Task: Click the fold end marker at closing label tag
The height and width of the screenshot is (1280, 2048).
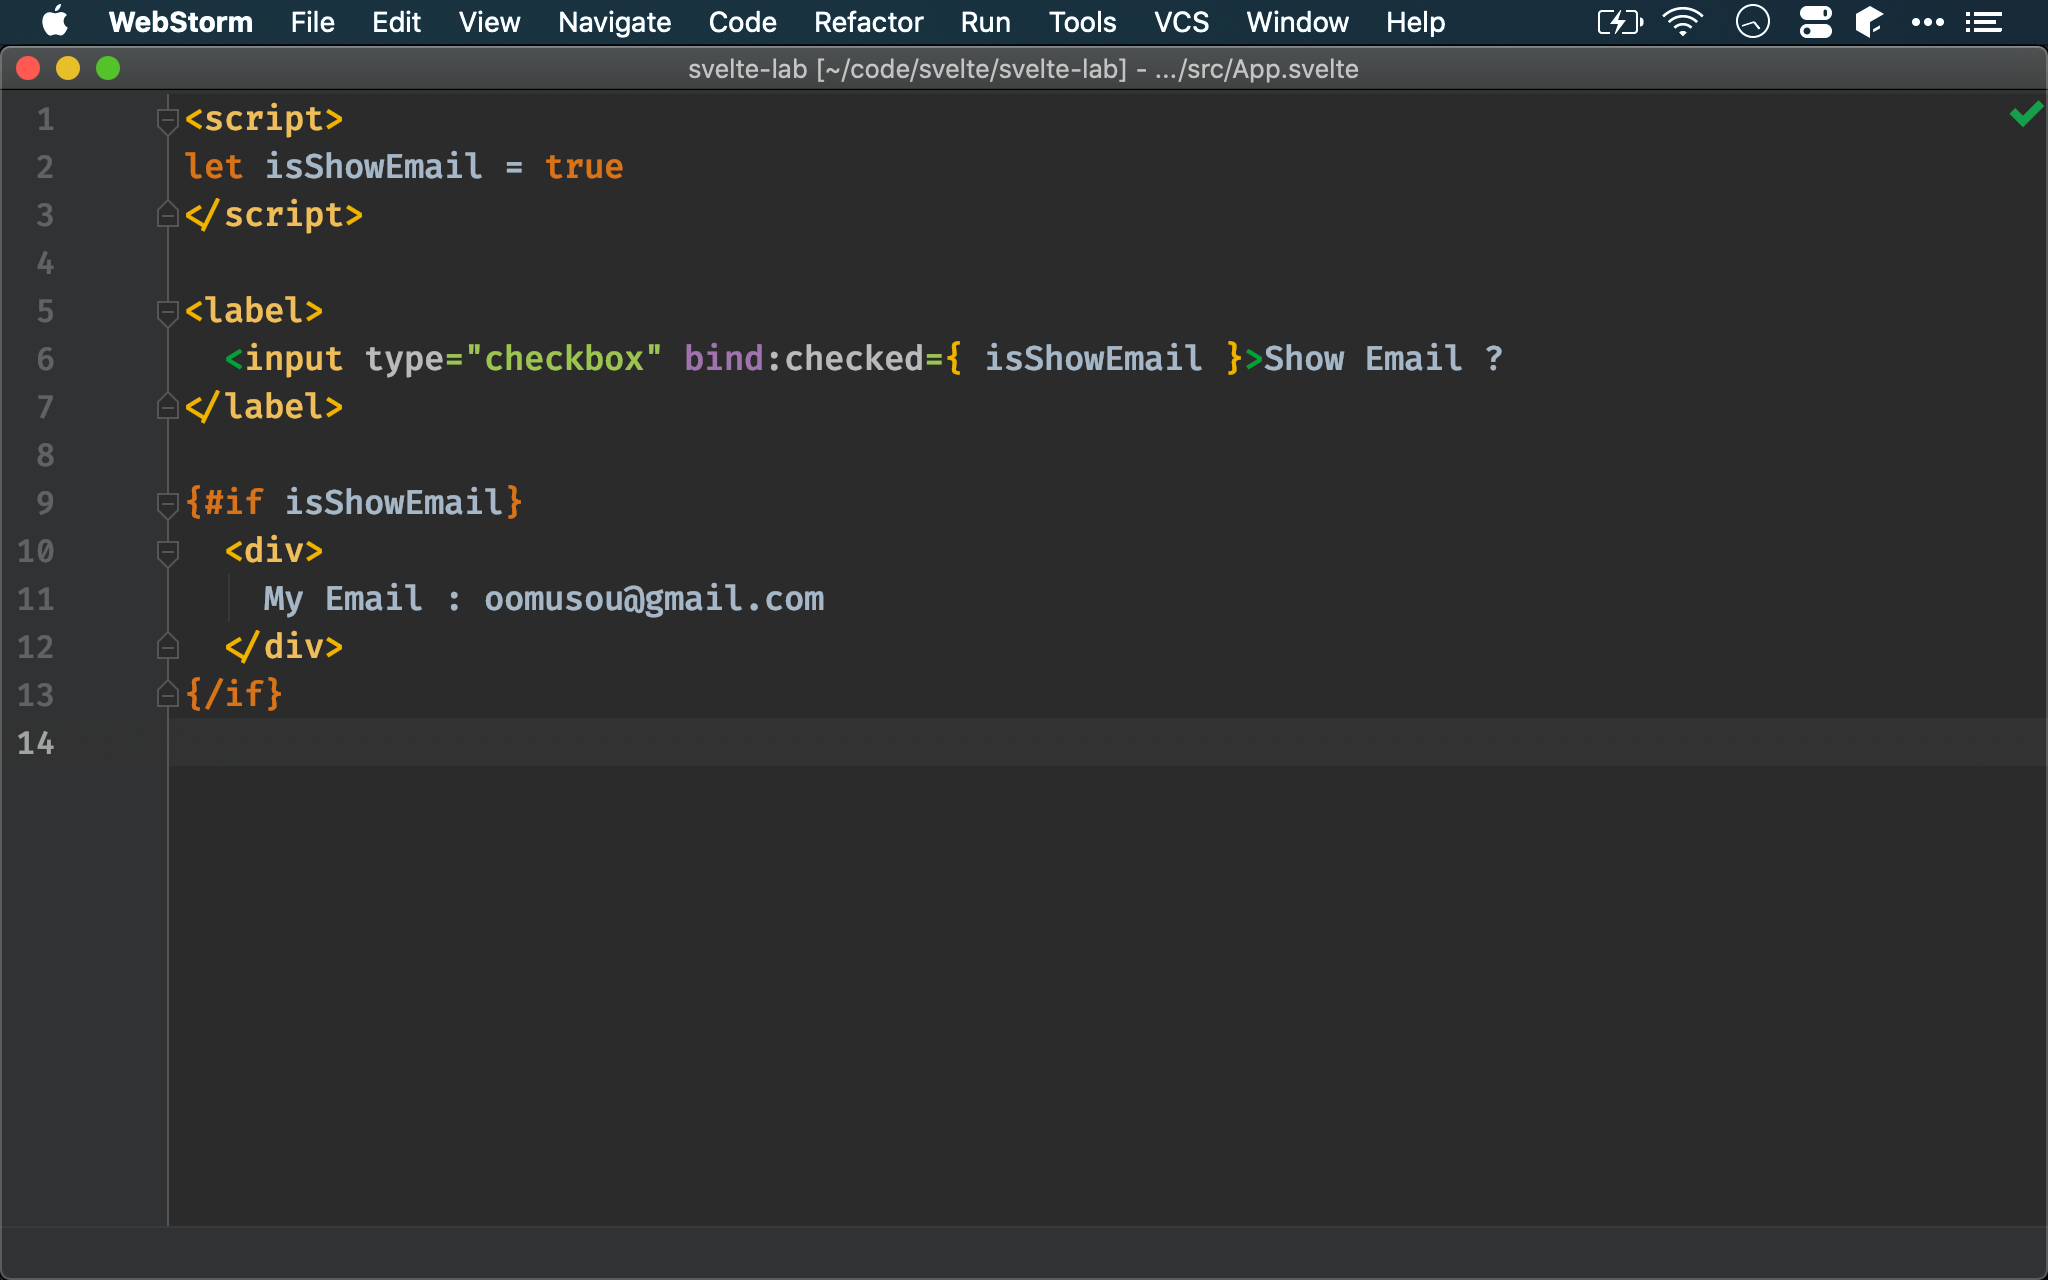Action: 167,406
